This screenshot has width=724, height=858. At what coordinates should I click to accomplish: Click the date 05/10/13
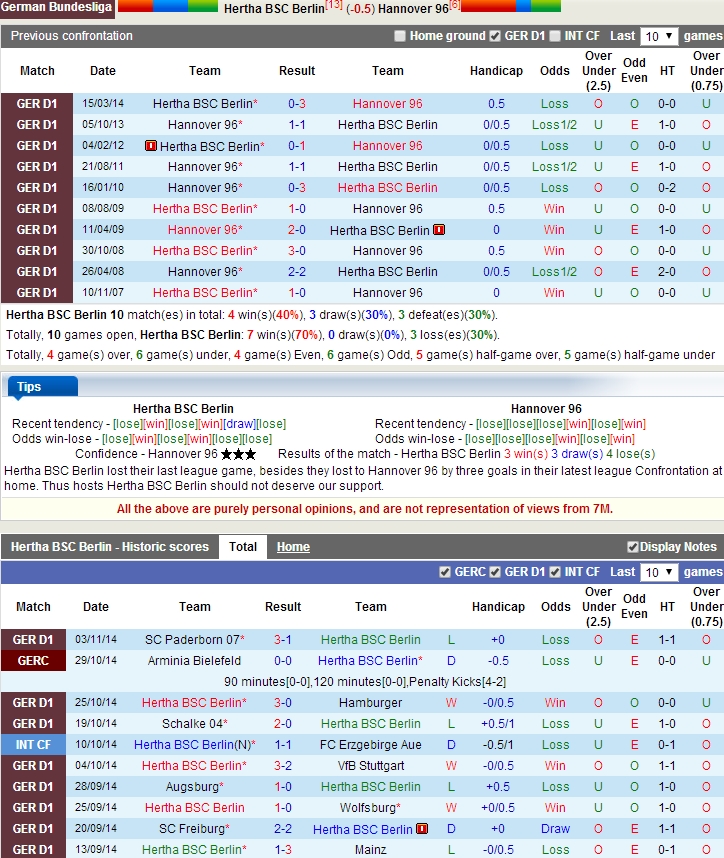[103, 125]
